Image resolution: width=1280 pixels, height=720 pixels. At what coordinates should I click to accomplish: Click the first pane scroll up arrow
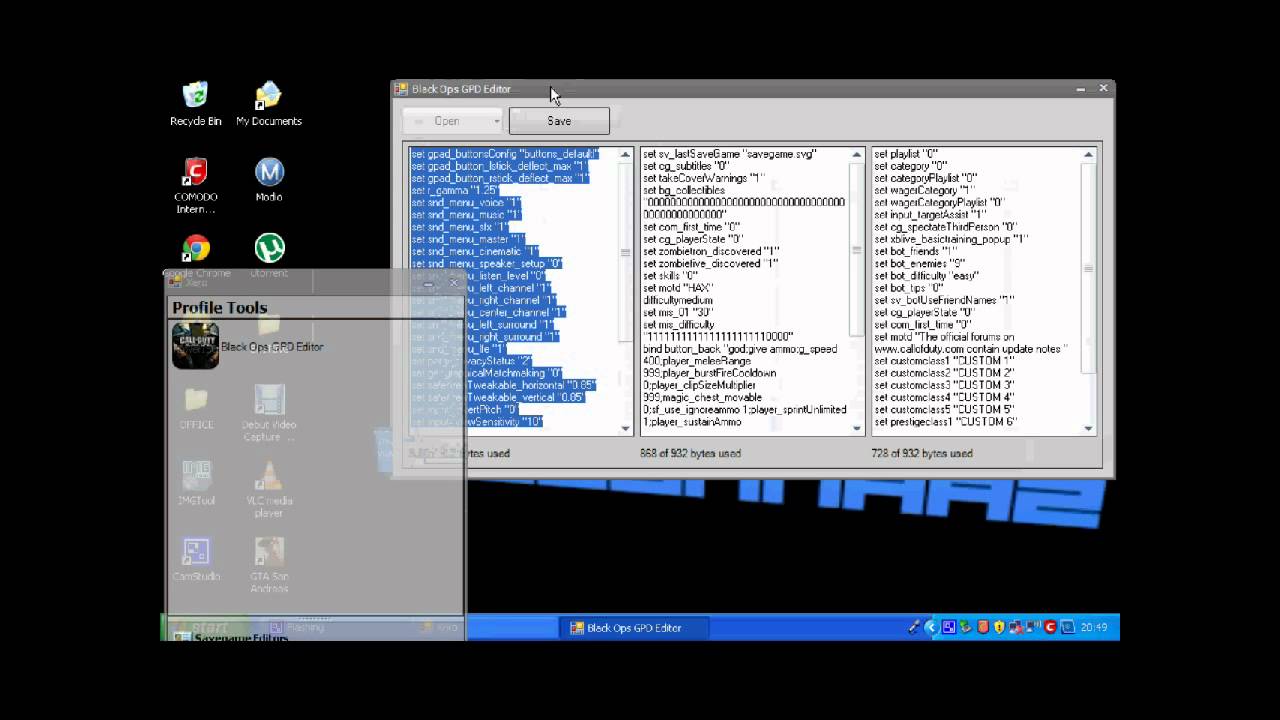click(x=627, y=155)
